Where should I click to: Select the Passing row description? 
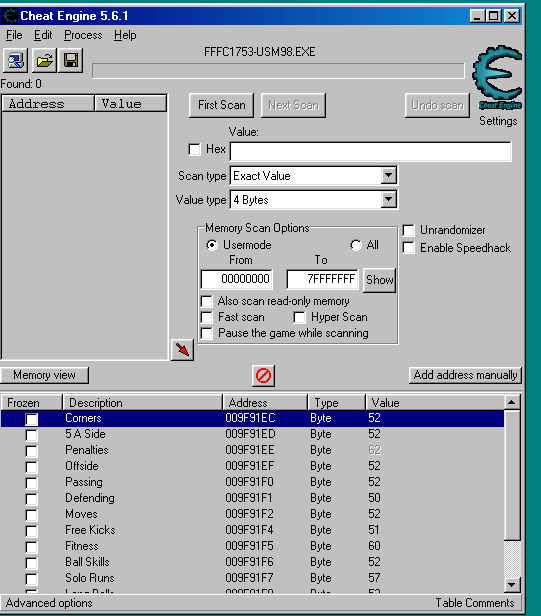[84, 482]
